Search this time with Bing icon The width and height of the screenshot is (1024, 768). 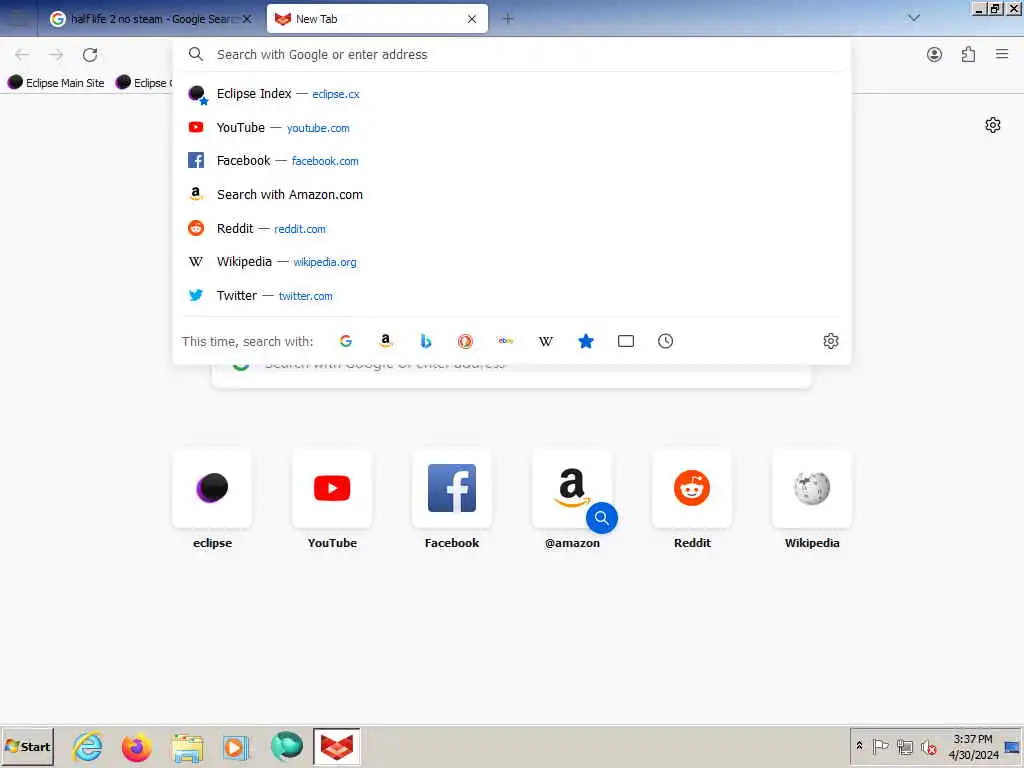pyautogui.click(x=426, y=341)
